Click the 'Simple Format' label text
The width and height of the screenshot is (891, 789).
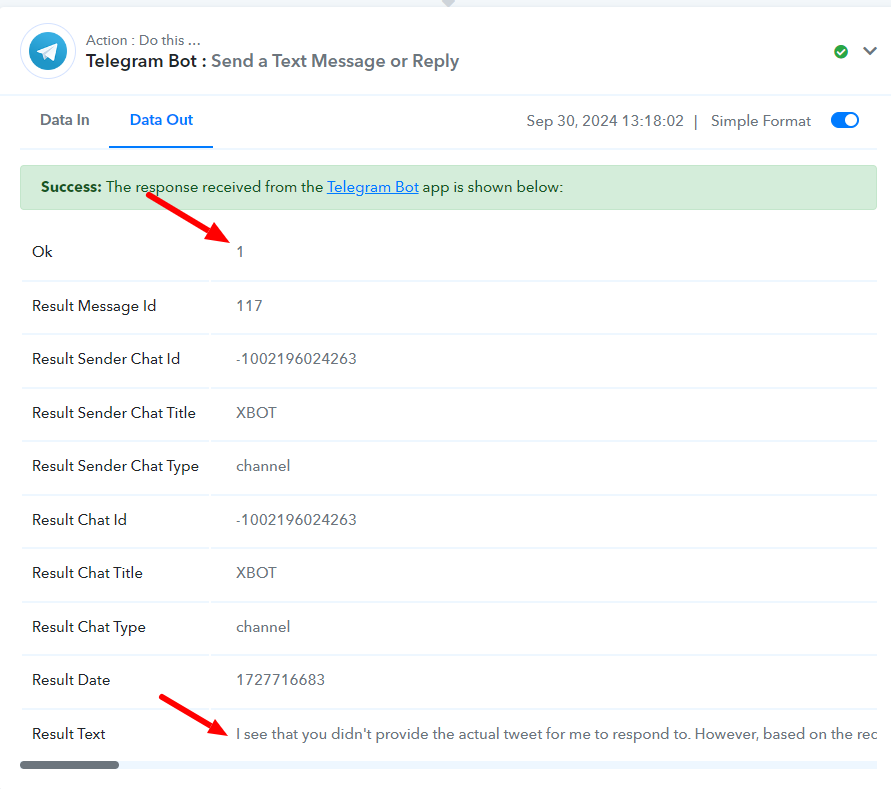[x=760, y=121]
